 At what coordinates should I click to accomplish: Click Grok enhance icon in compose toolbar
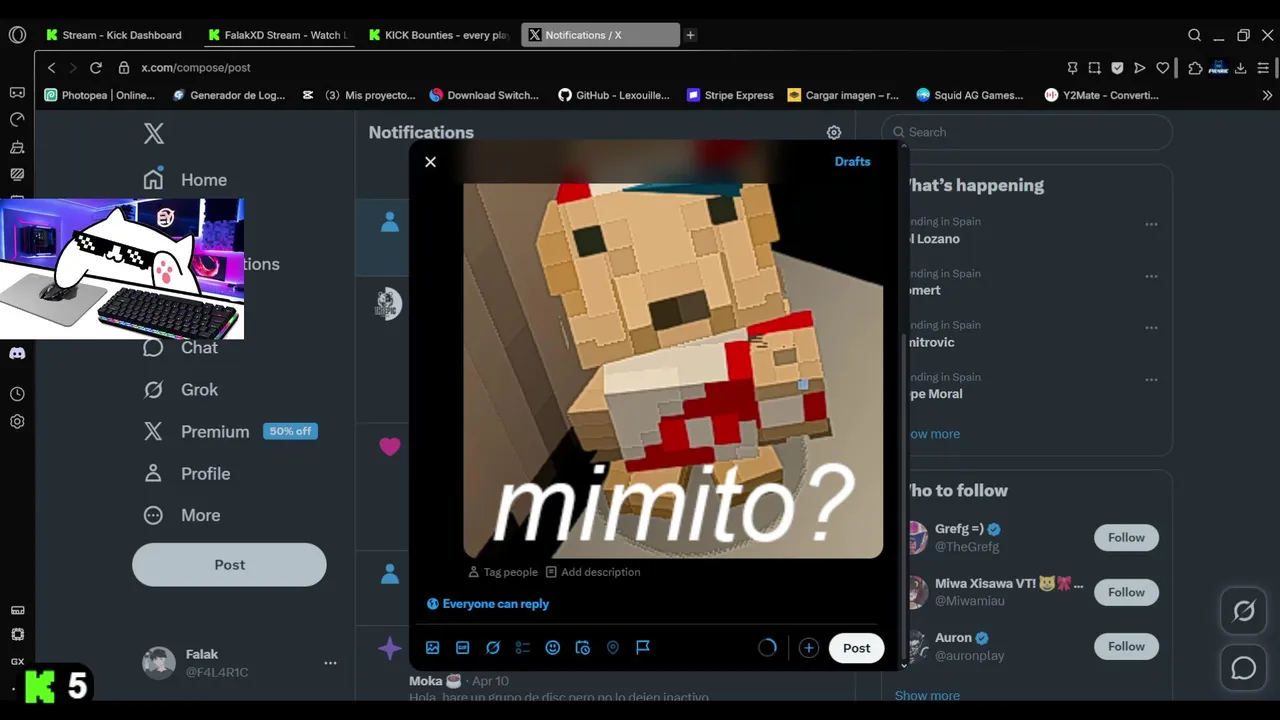pyautogui.click(x=493, y=648)
